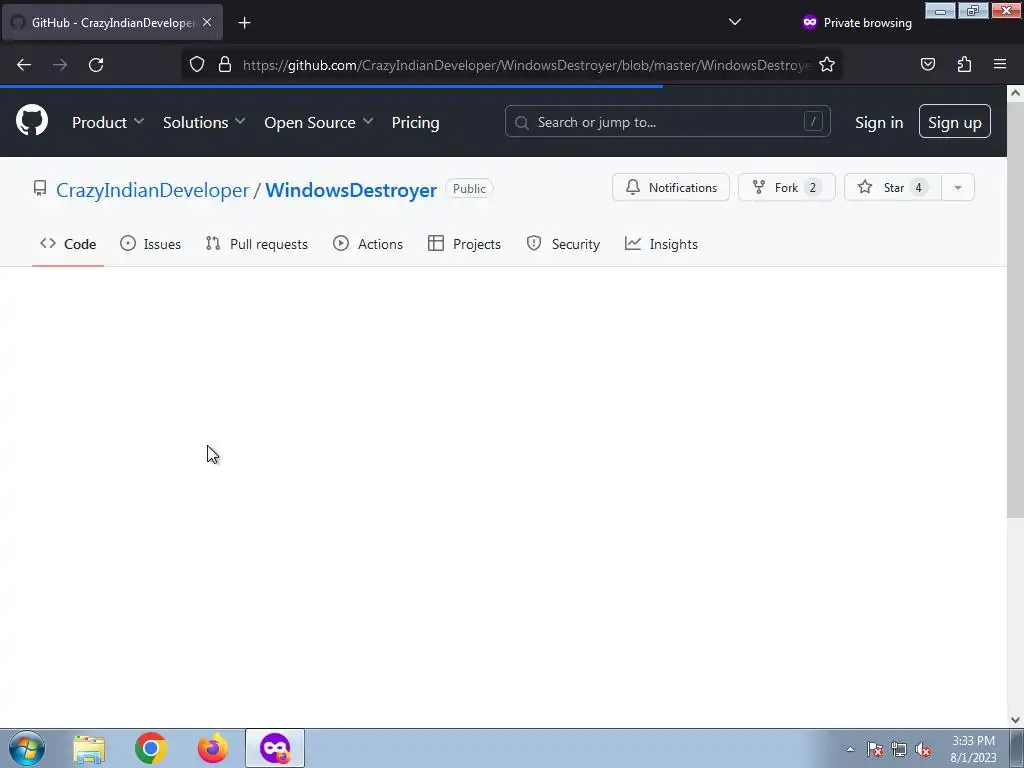Viewport: 1024px width, 768px height.
Task: Bookmark this page with the star
Action: tap(827, 65)
